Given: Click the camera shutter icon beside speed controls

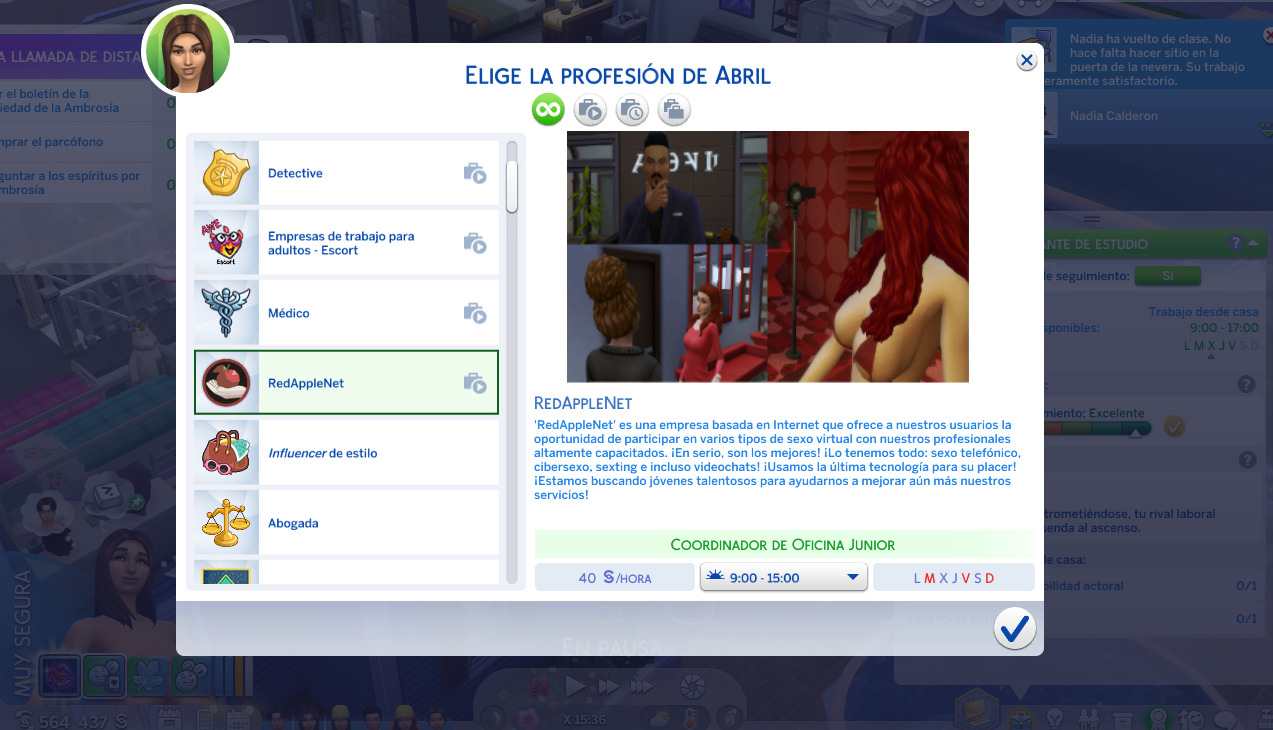Looking at the screenshot, I should (692, 686).
